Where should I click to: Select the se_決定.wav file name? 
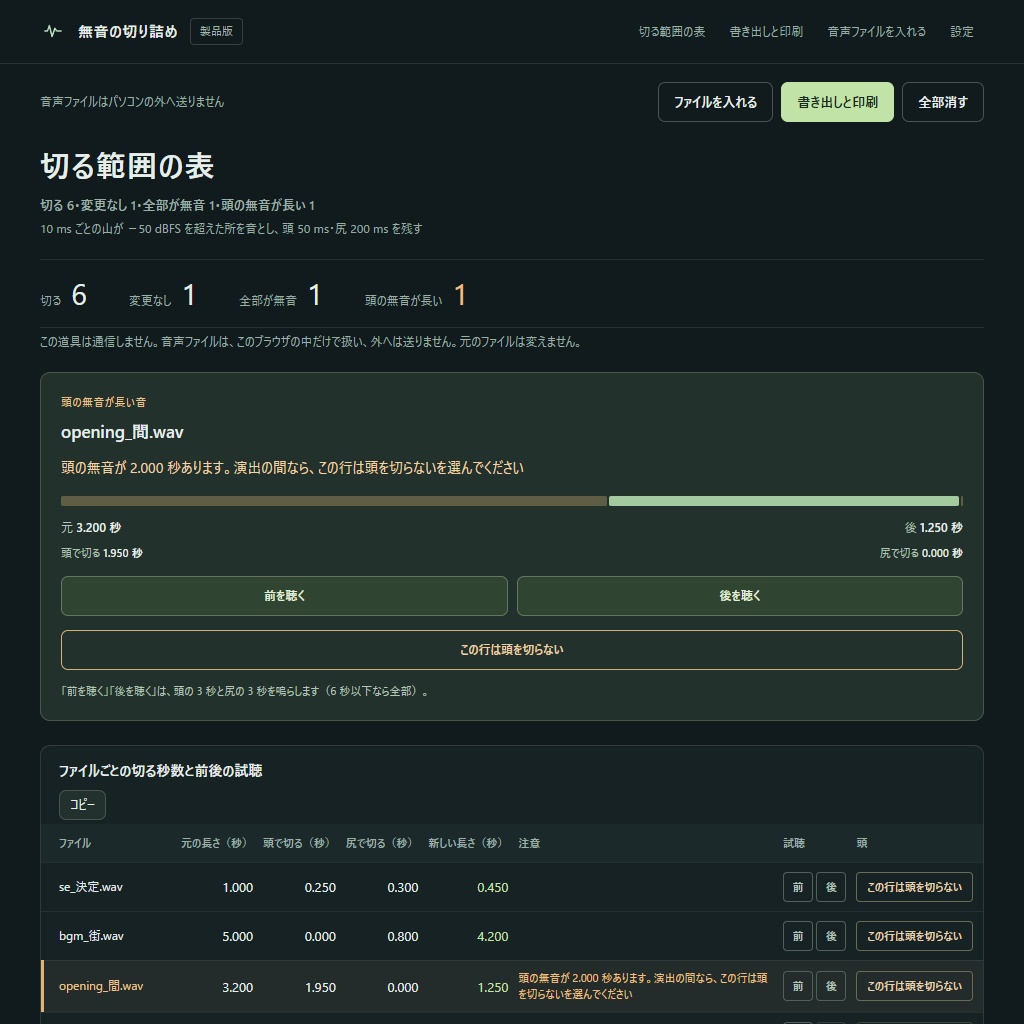point(91,887)
